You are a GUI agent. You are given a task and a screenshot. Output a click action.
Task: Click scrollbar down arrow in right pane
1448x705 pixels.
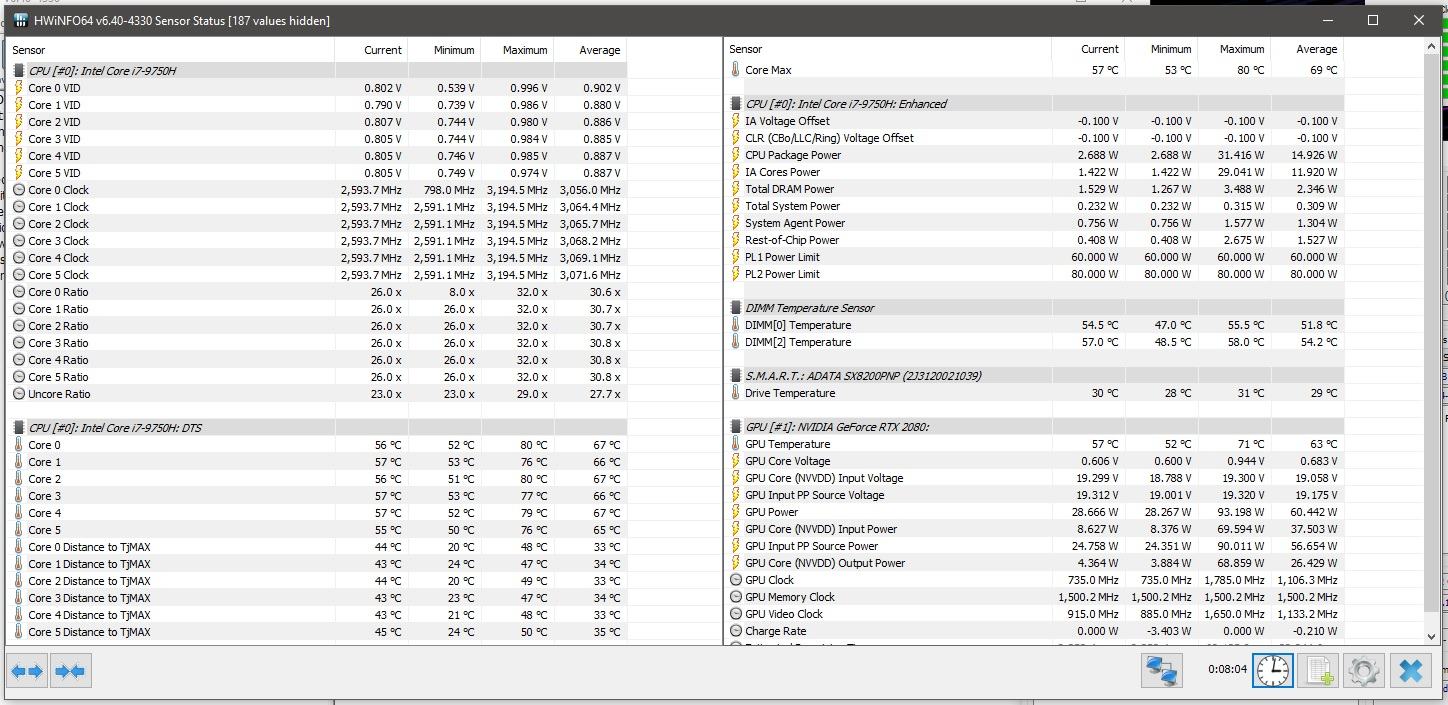pos(1430,636)
